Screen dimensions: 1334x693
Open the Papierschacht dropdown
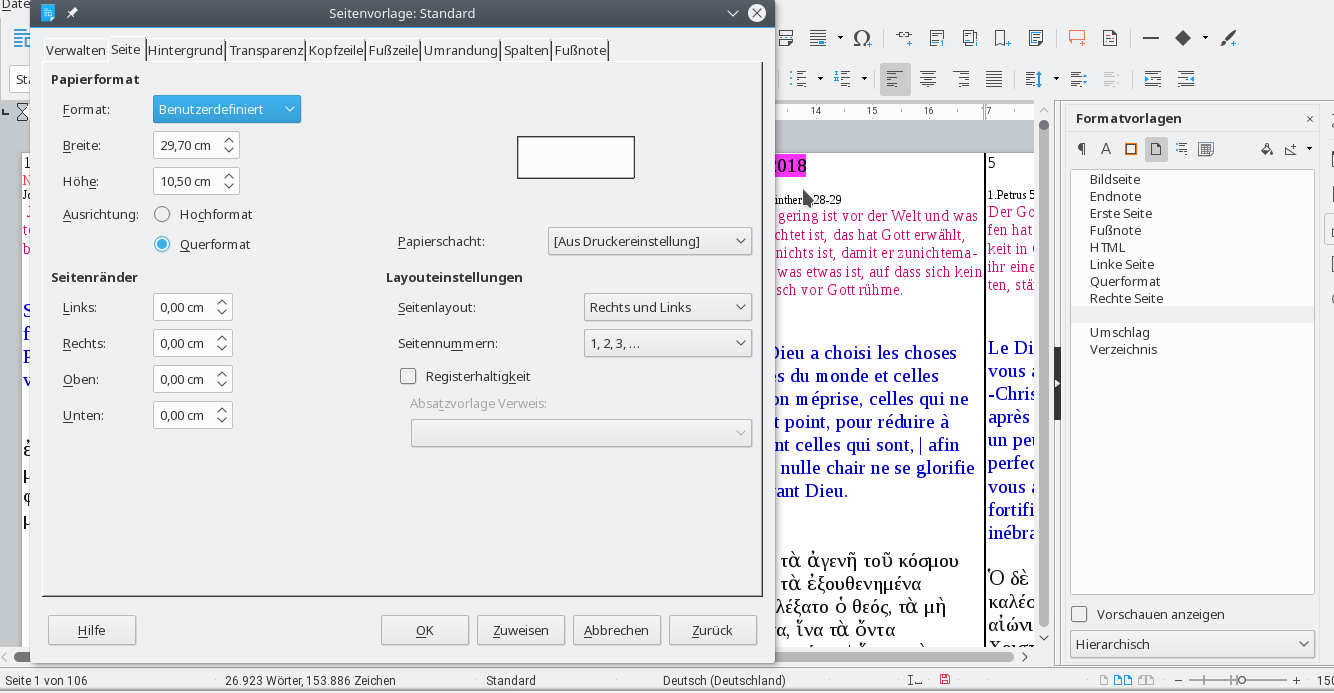point(649,241)
